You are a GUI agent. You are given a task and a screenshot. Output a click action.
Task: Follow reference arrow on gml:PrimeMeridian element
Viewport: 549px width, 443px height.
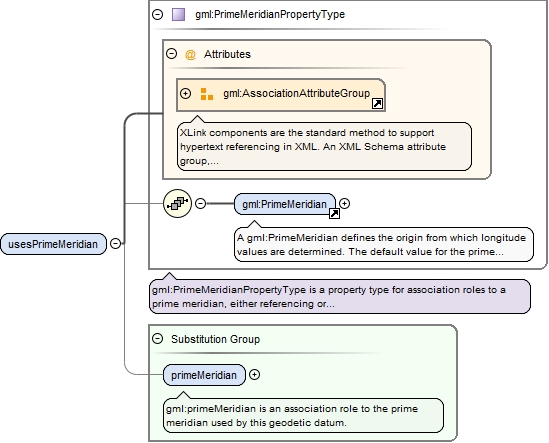point(334,214)
